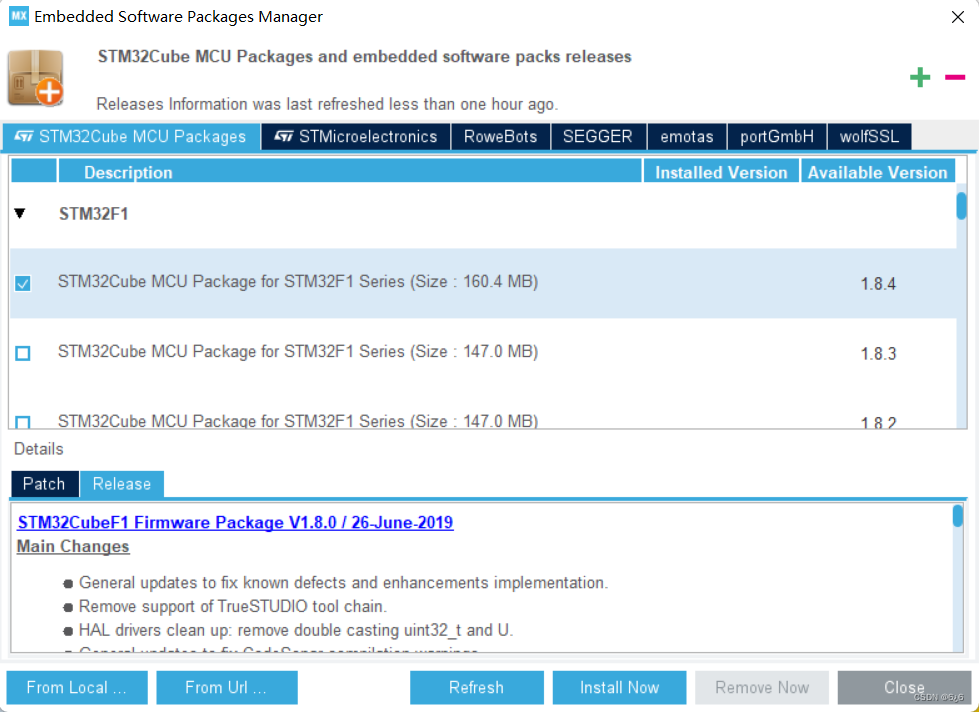Switch to the Patch details tab
Image resolution: width=979 pixels, height=712 pixels.
tap(44, 484)
